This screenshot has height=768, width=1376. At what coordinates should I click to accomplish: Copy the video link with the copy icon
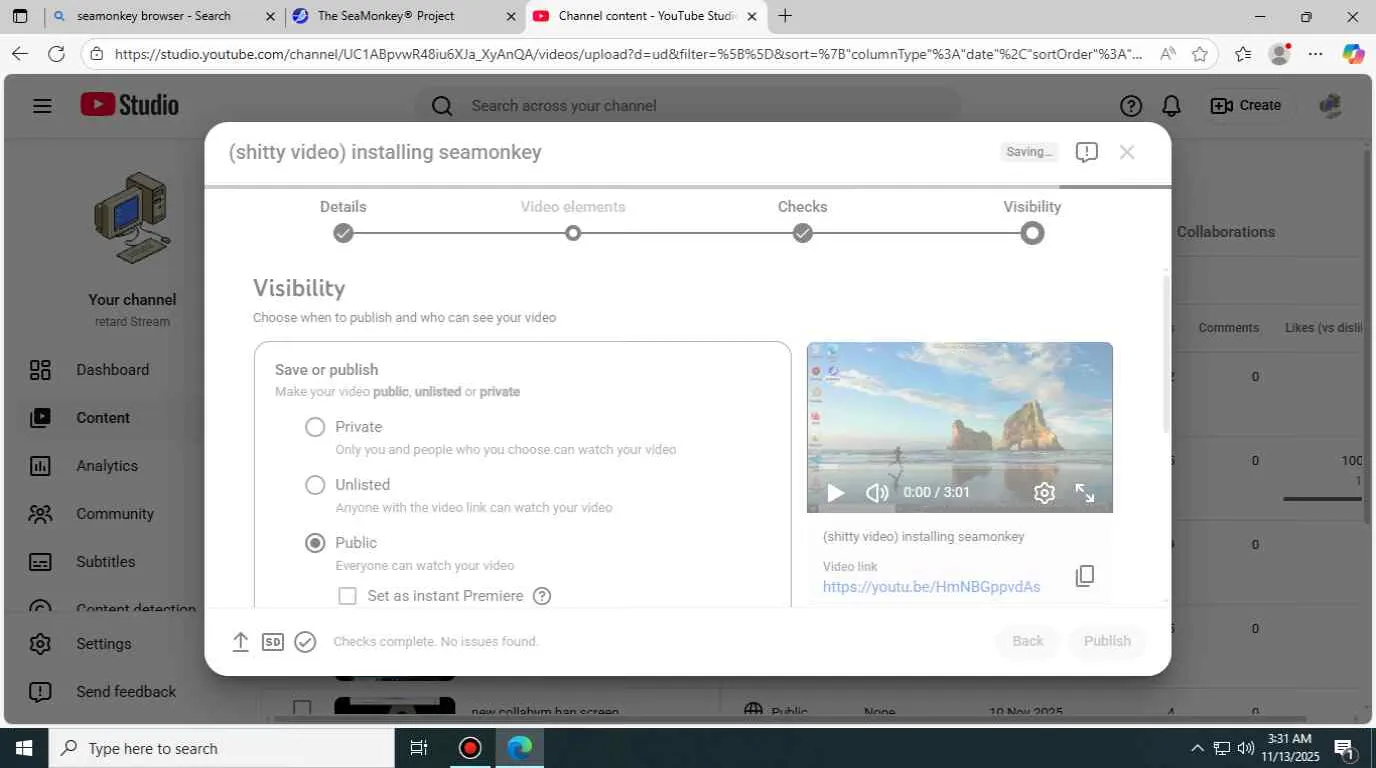point(1085,576)
